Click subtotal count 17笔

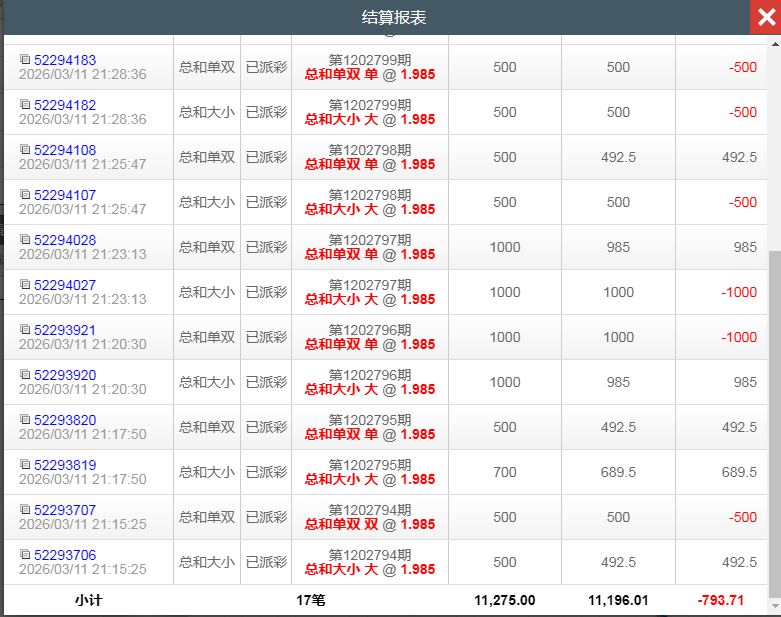[x=310, y=601]
